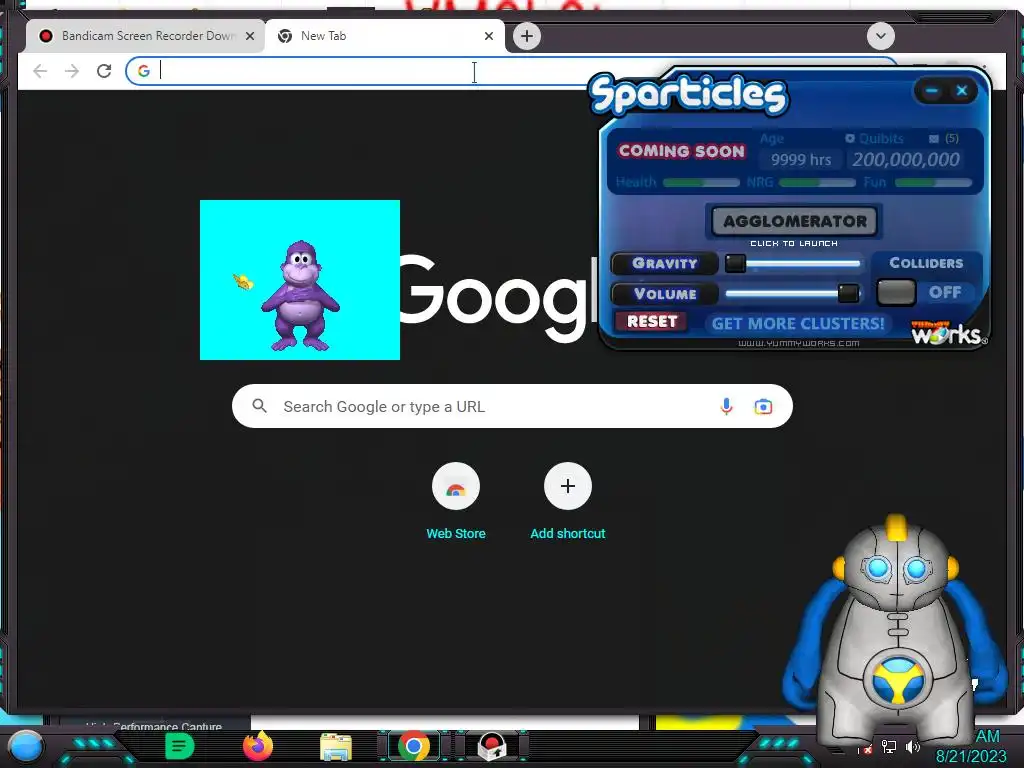Close the New Tab tab
1024x768 pixels.
point(488,36)
